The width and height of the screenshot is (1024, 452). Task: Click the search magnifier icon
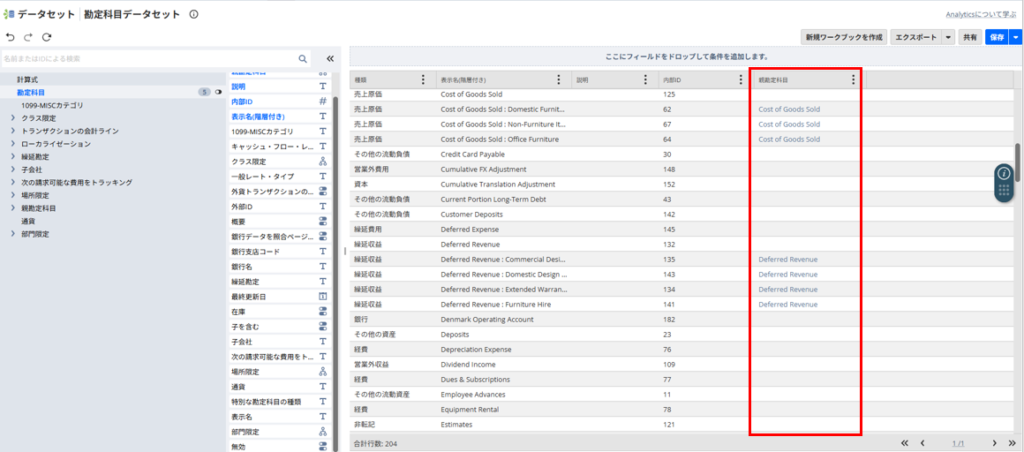pos(303,59)
